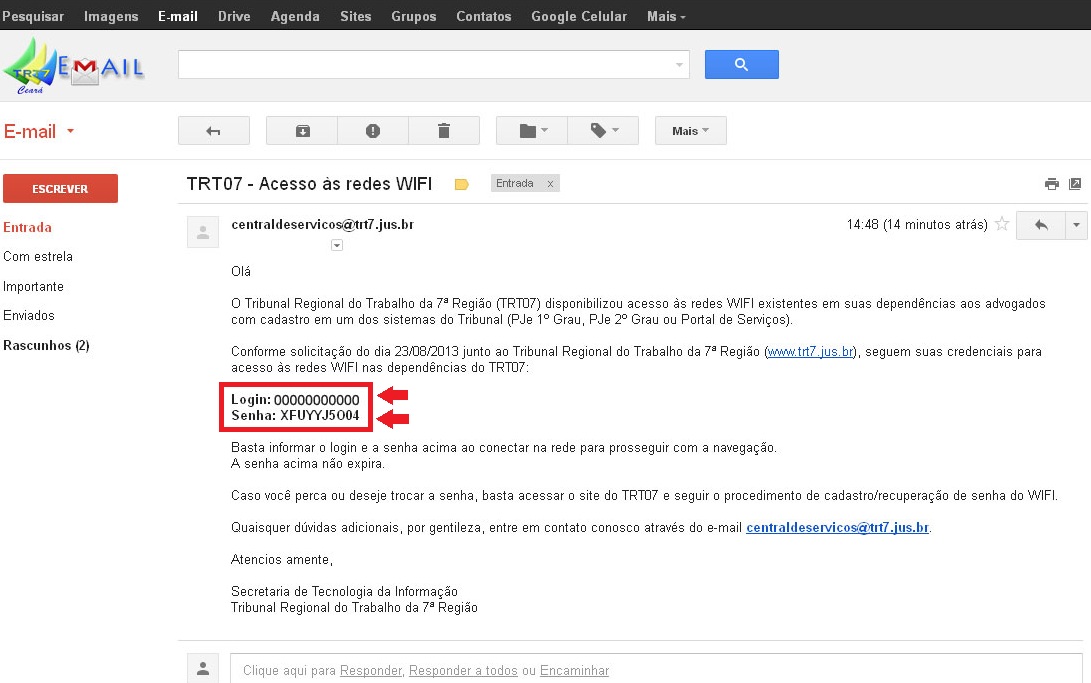
Task: Select Google Celular in the top bar
Action: click(579, 16)
